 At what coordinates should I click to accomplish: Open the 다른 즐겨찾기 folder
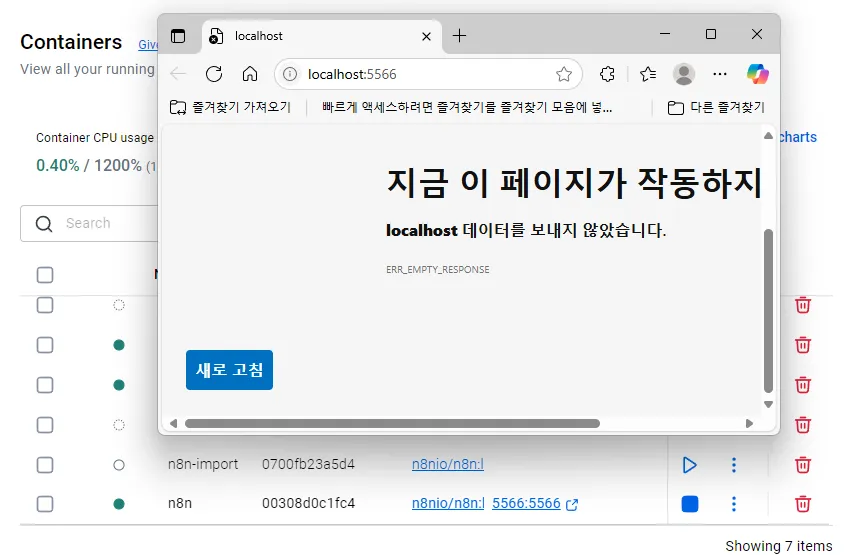pyautogui.click(x=716, y=107)
